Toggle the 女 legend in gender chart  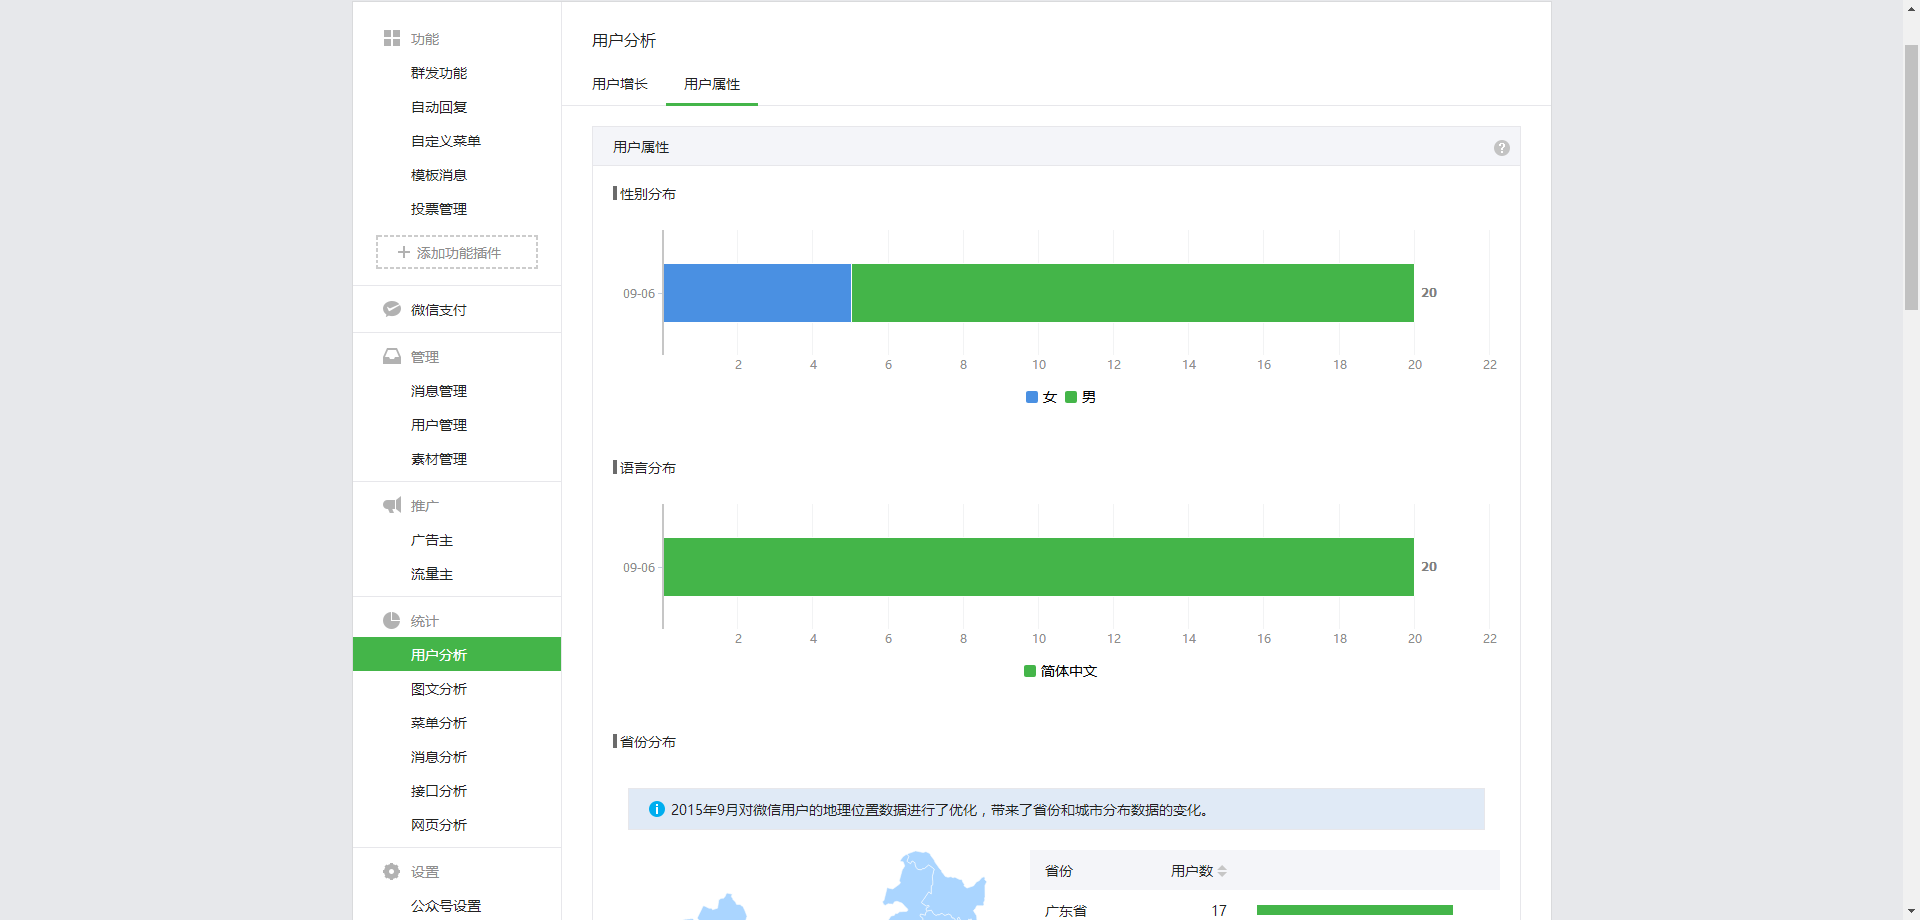(1041, 397)
